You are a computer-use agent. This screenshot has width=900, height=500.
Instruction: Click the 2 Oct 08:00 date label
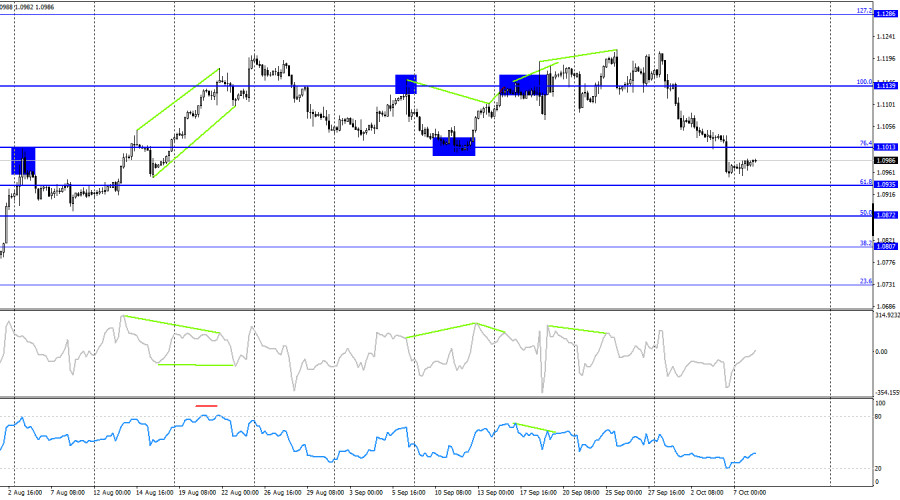pyautogui.click(x=707, y=493)
